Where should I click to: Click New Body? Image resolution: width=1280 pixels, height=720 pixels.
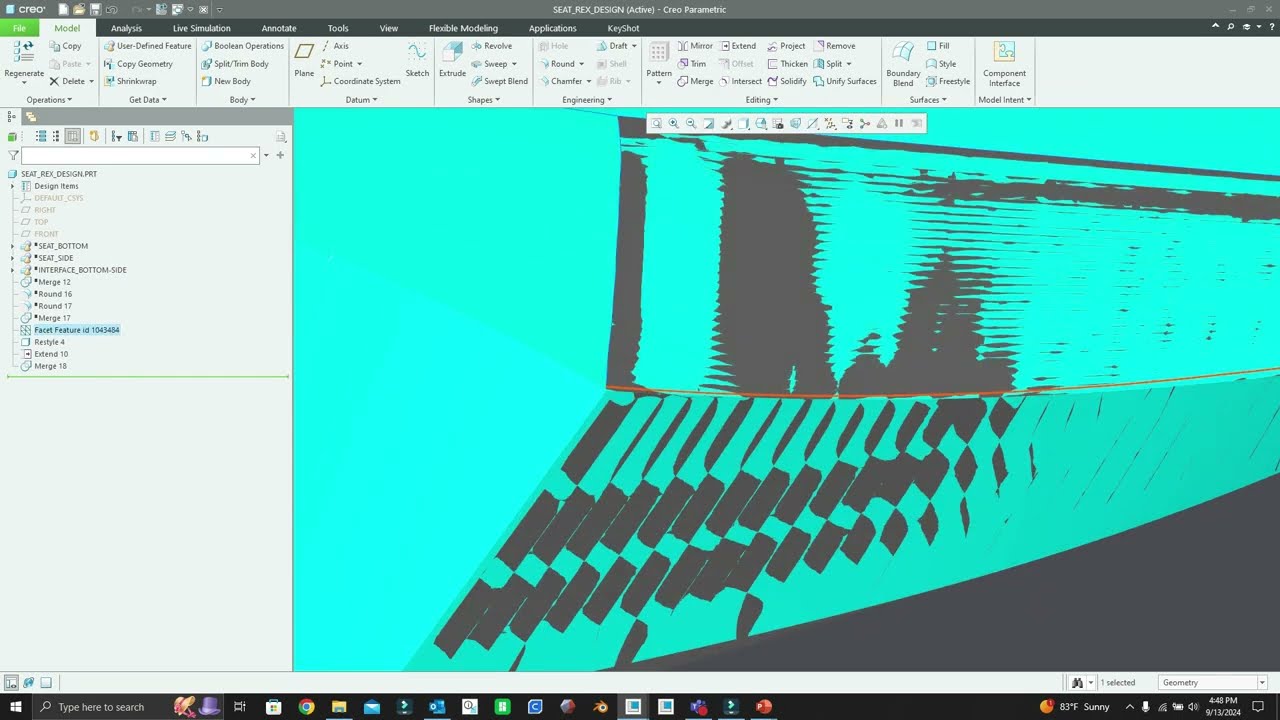click(x=226, y=81)
